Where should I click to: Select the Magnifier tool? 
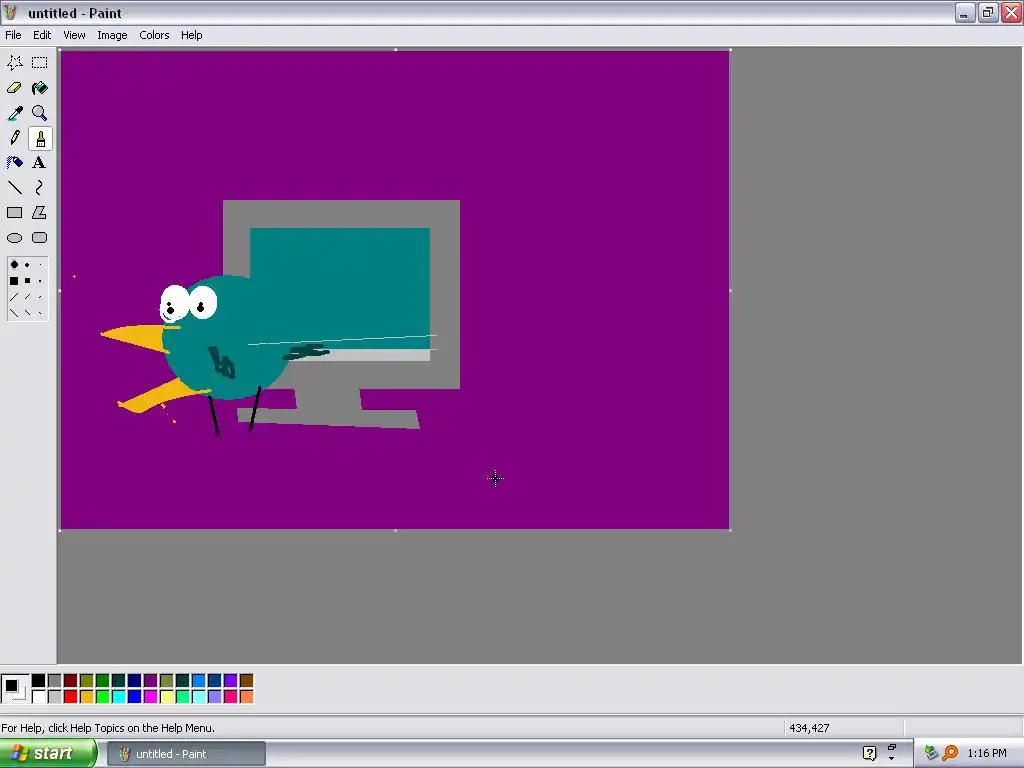[x=40, y=113]
